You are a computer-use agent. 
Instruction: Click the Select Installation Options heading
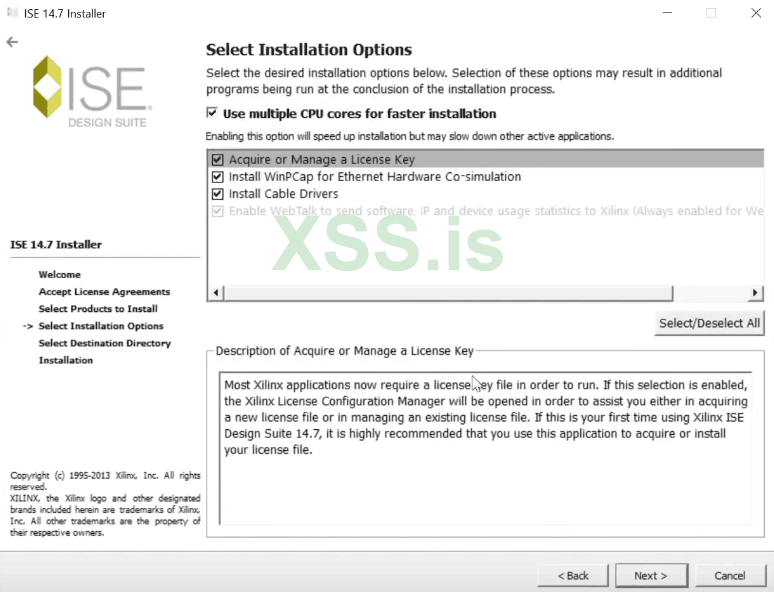point(309,49)
